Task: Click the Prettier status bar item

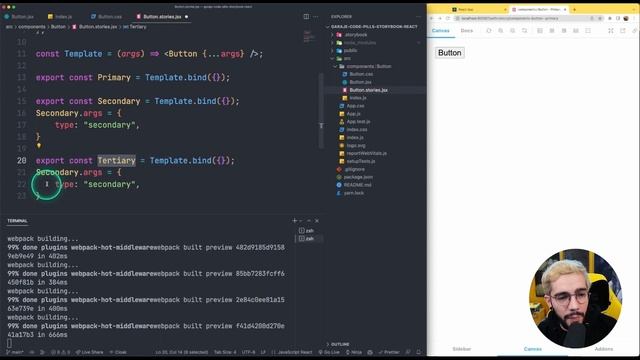Action: pyautogui.click(x=389, y=352)
